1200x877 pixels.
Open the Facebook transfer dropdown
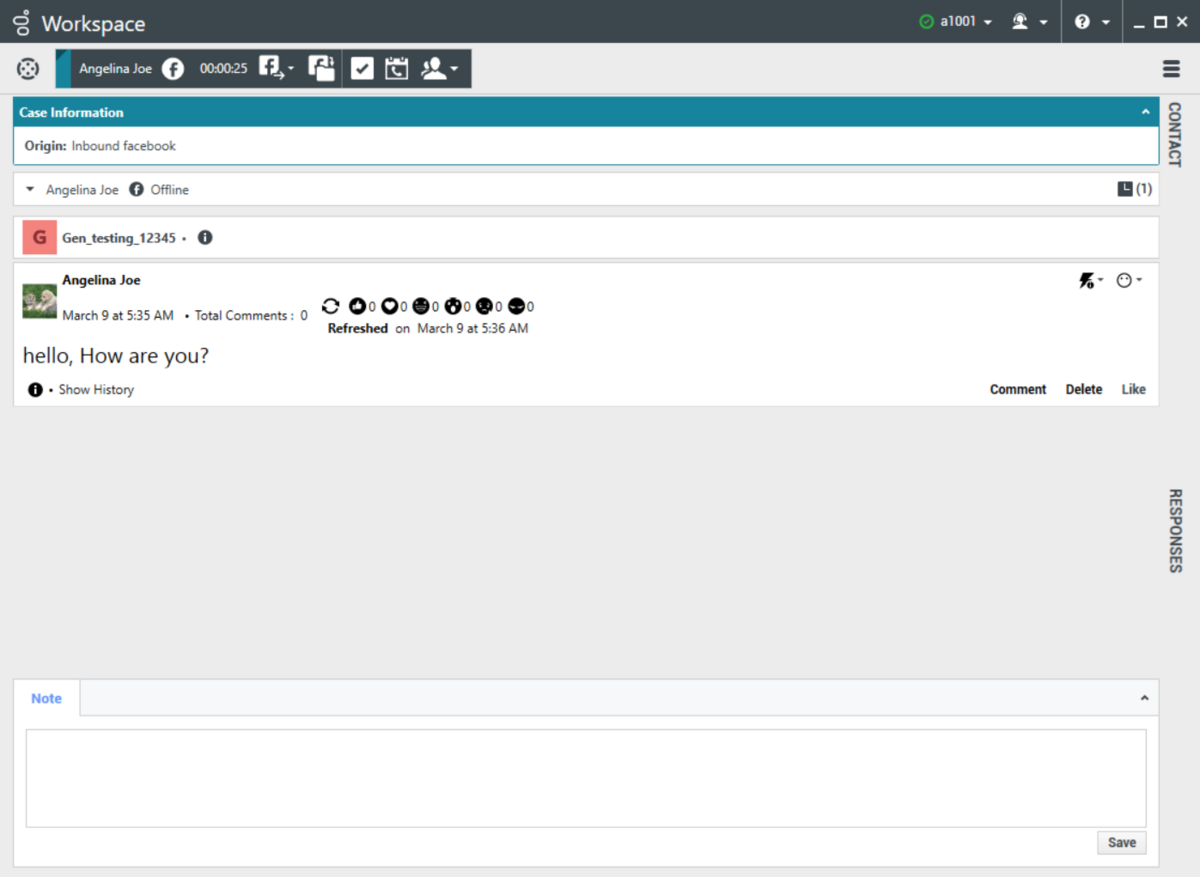[276, 69]
